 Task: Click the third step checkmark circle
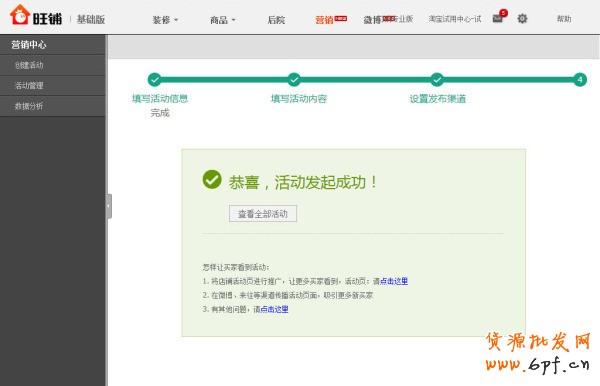coord(437,80)
